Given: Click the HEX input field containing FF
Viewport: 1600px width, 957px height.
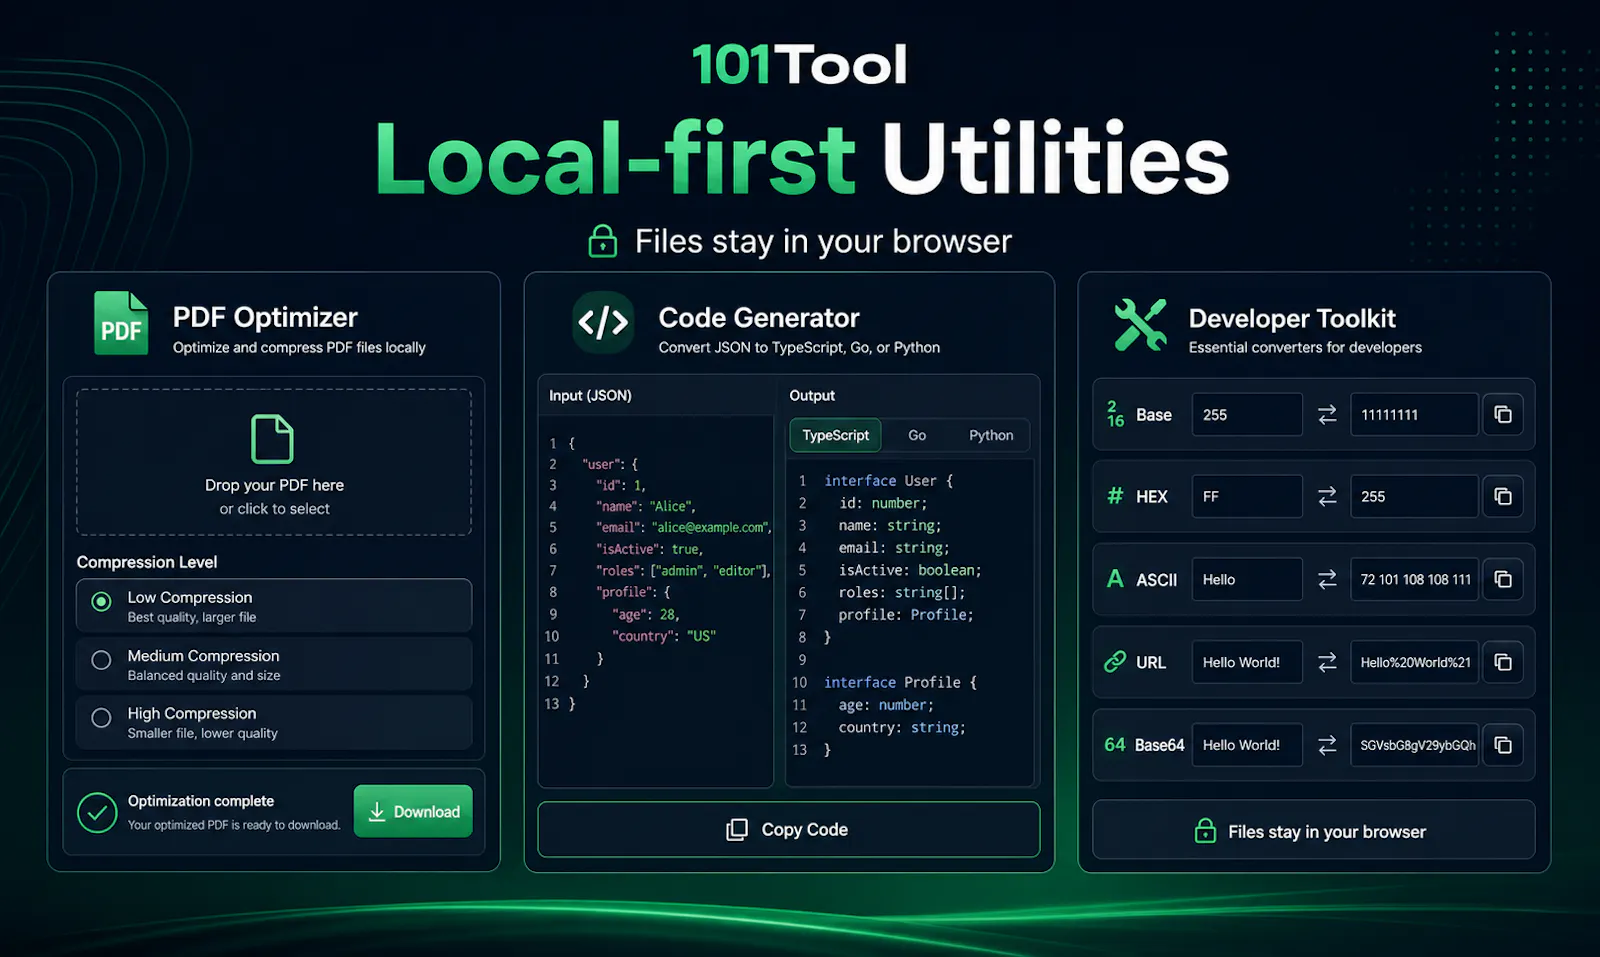Looking at the screenshot, I should (1247, 496).
